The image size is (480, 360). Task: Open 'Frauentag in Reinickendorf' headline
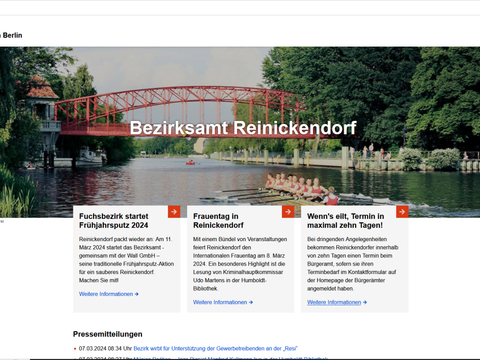[218, 221]
